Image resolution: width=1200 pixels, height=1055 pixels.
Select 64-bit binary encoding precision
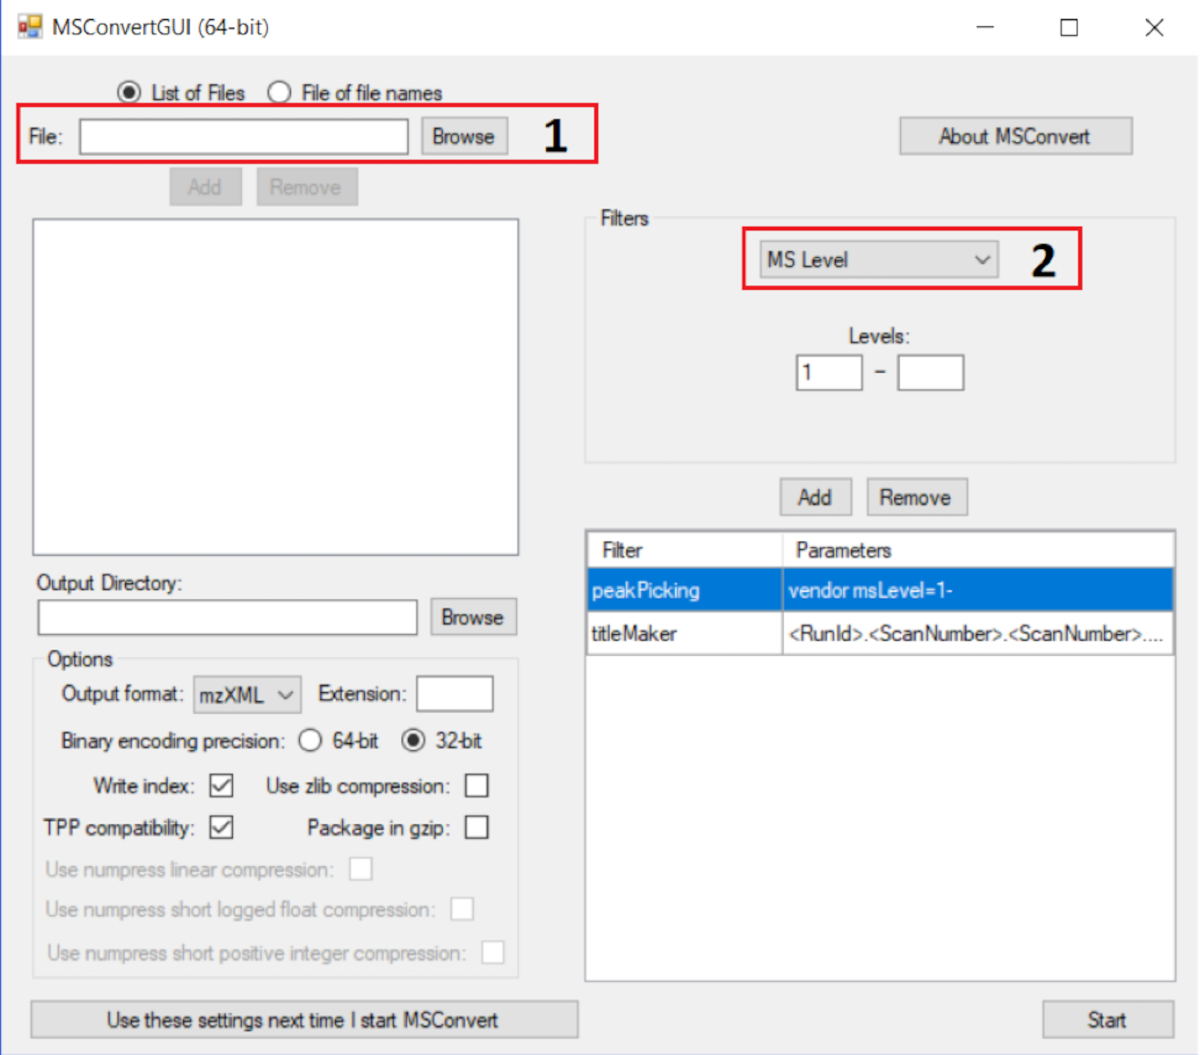pos(310,741)
